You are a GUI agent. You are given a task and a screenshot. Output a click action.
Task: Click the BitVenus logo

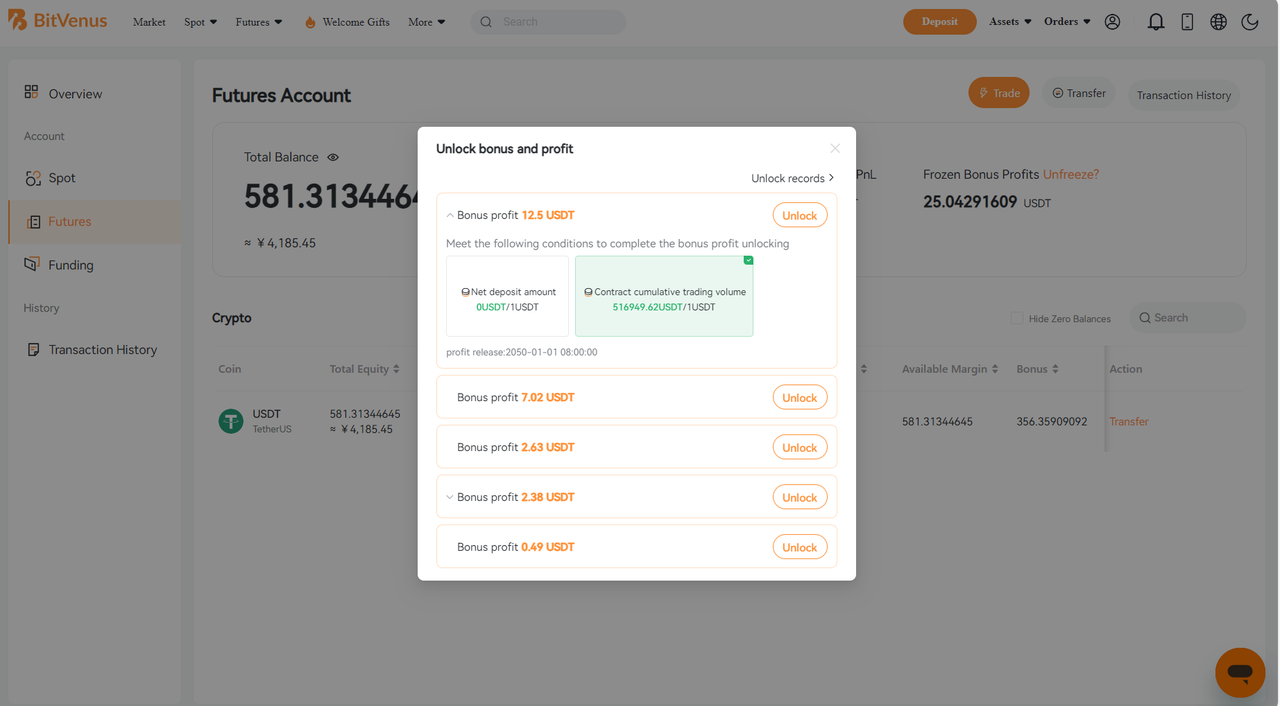coord(57,20)
